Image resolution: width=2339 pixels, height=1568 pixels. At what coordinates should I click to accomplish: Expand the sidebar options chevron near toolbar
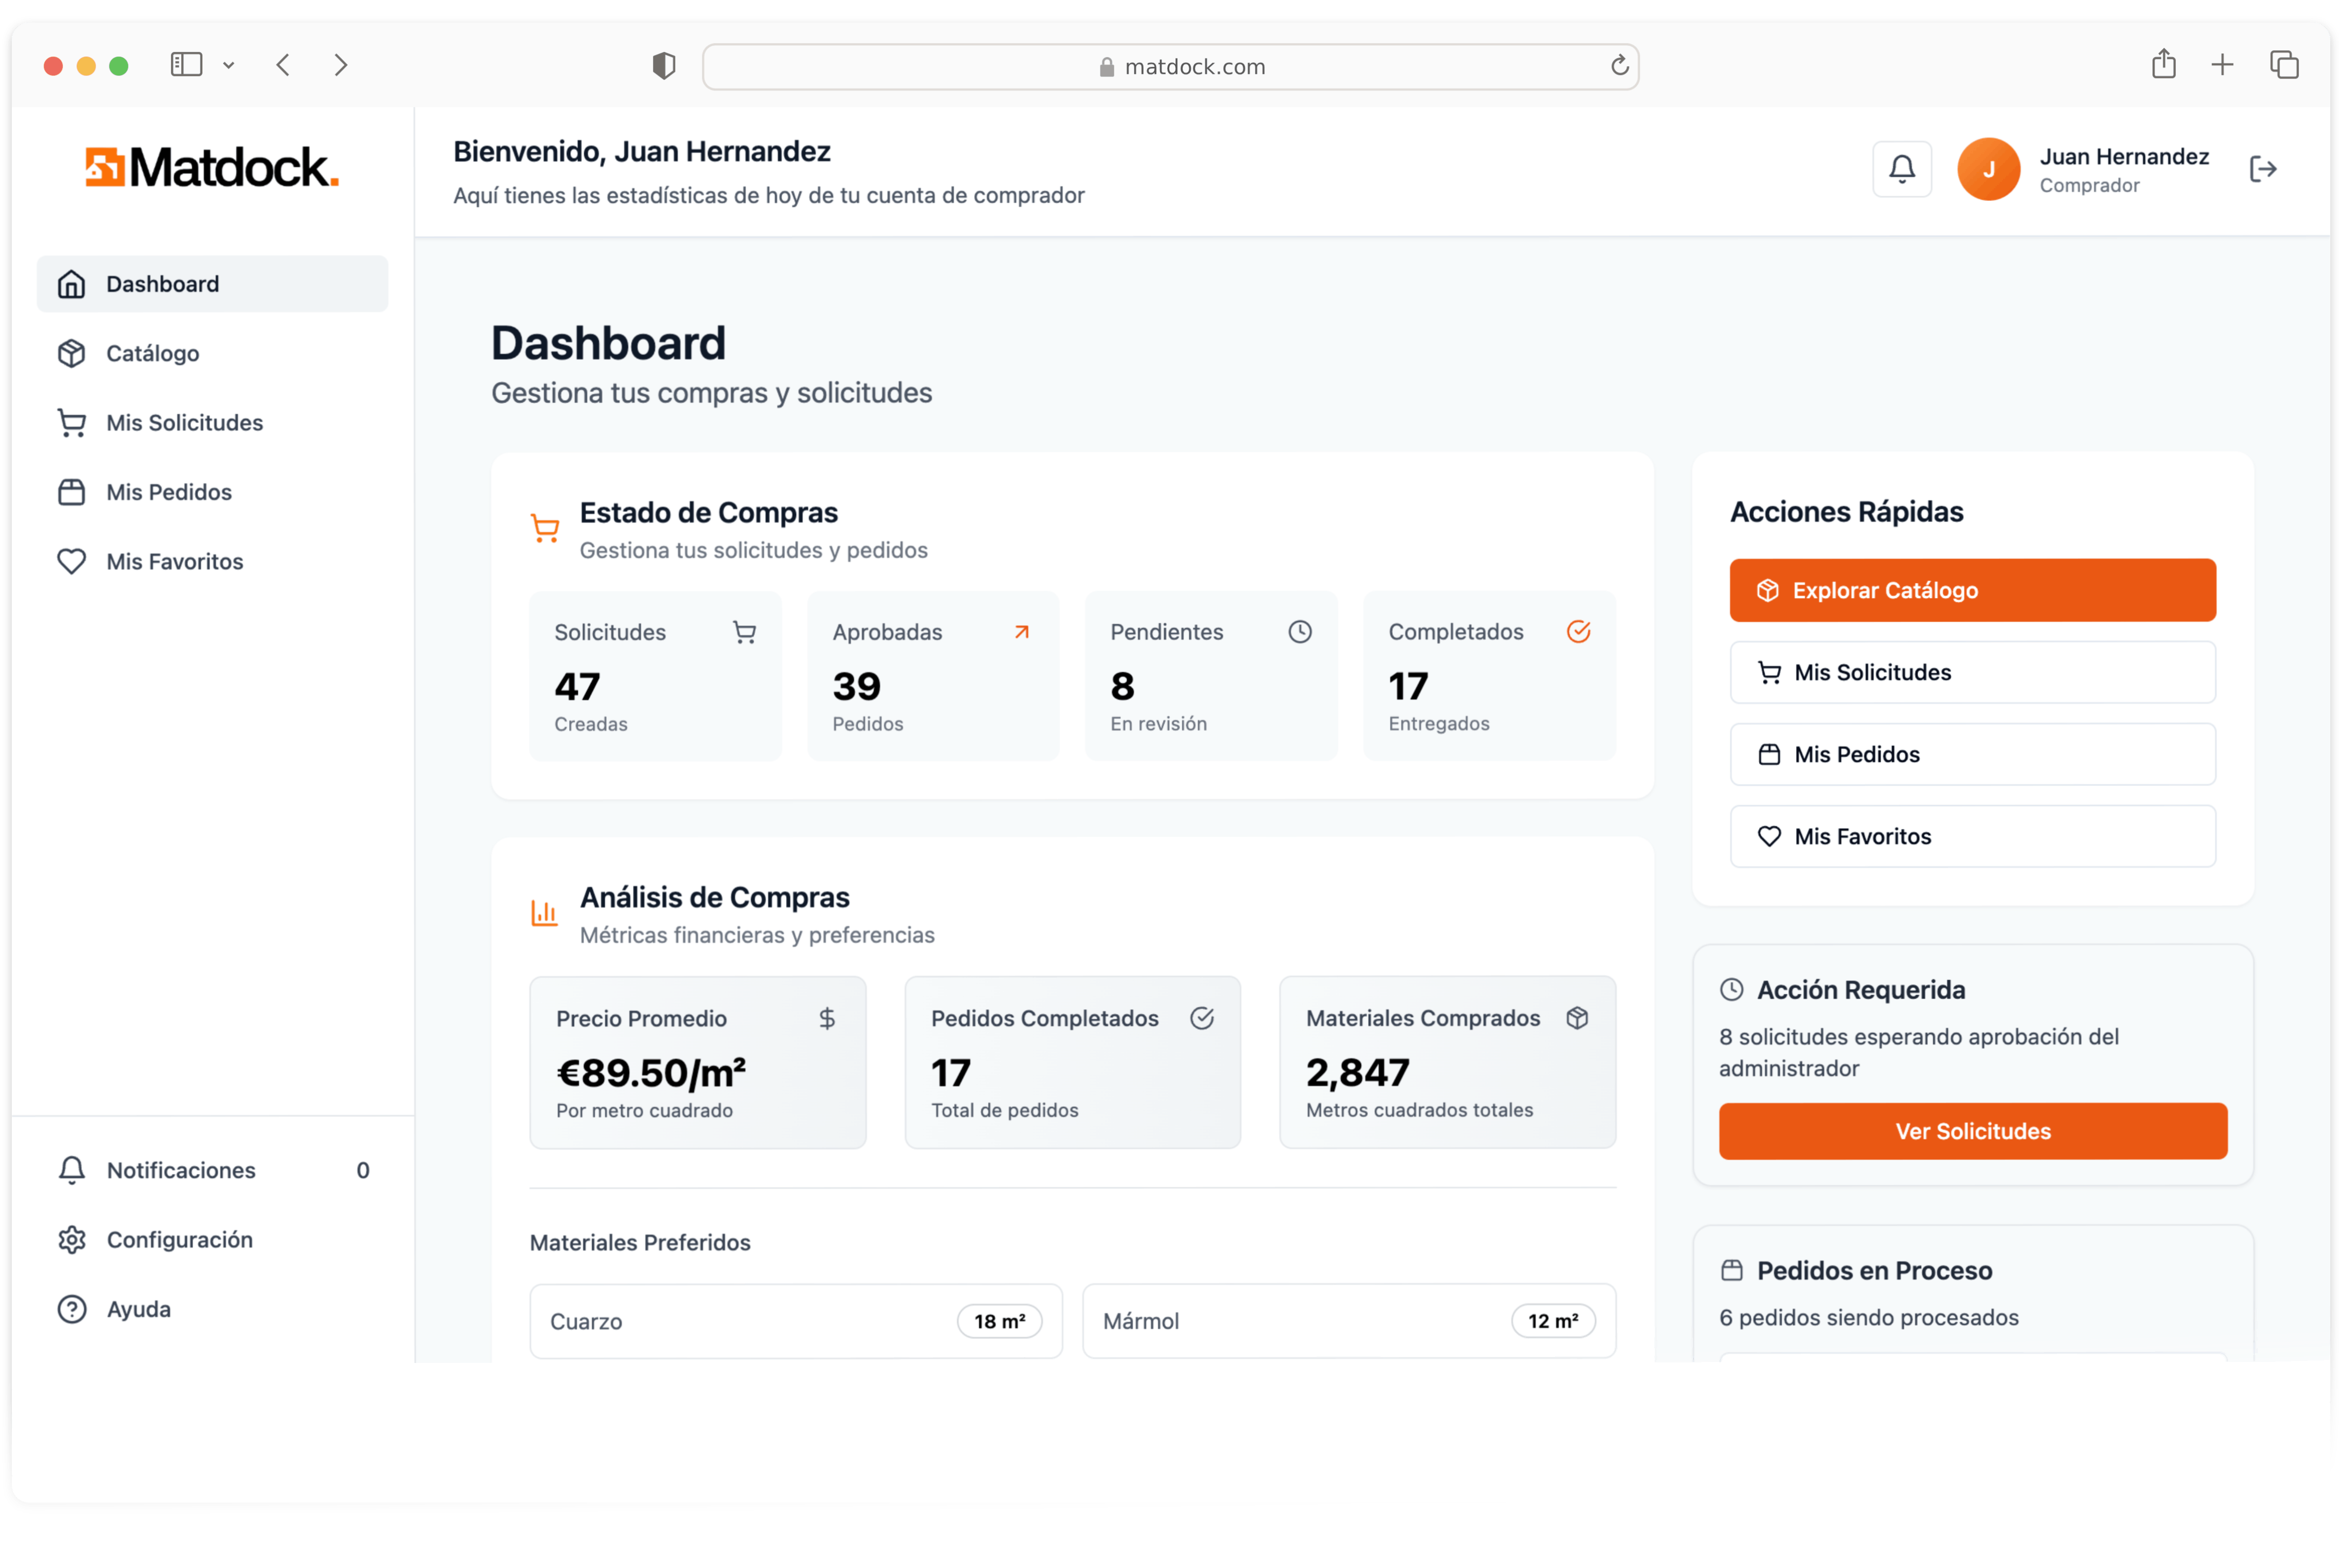click(x=230, y=65)
